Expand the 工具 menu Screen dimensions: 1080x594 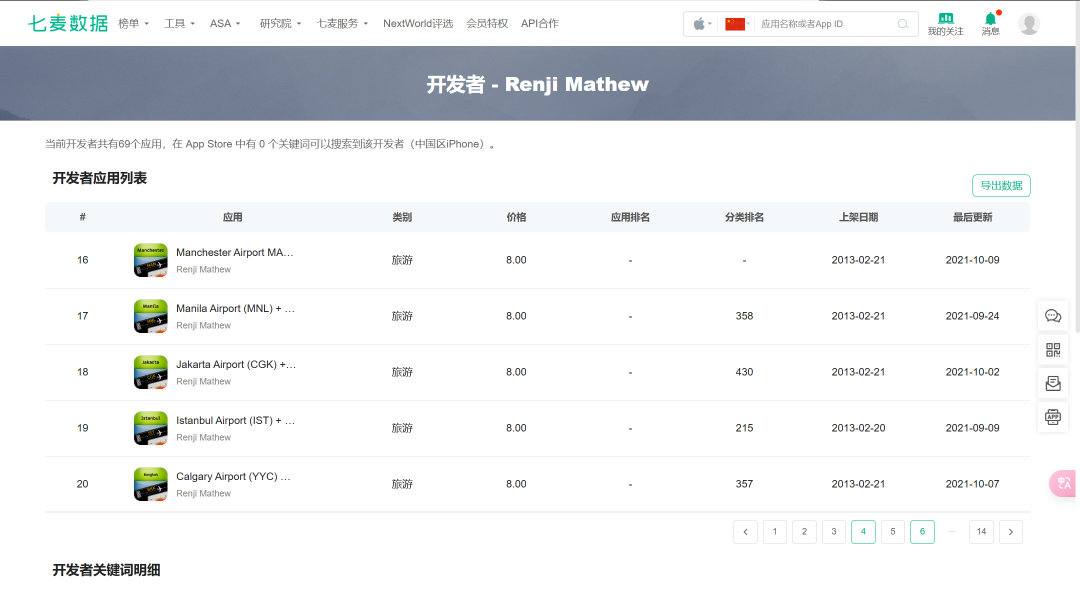click(x=179, y=23)
